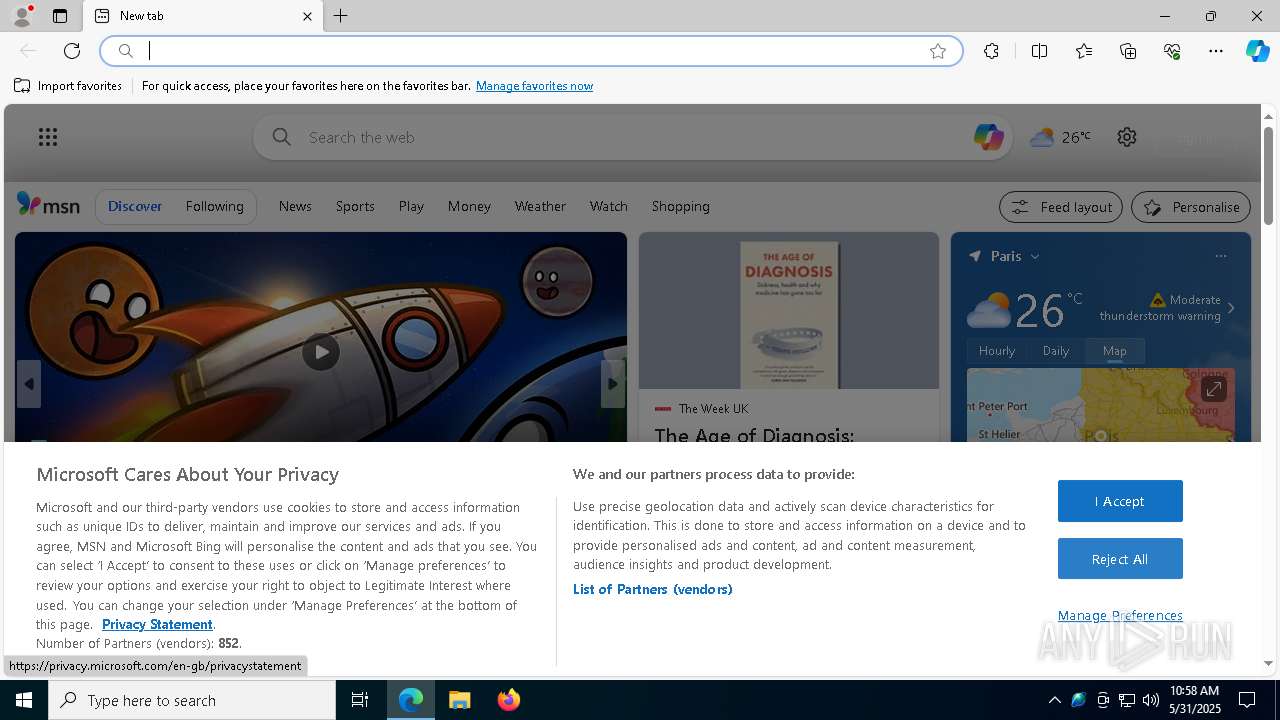Select the Discover tab

click(135, 206)
